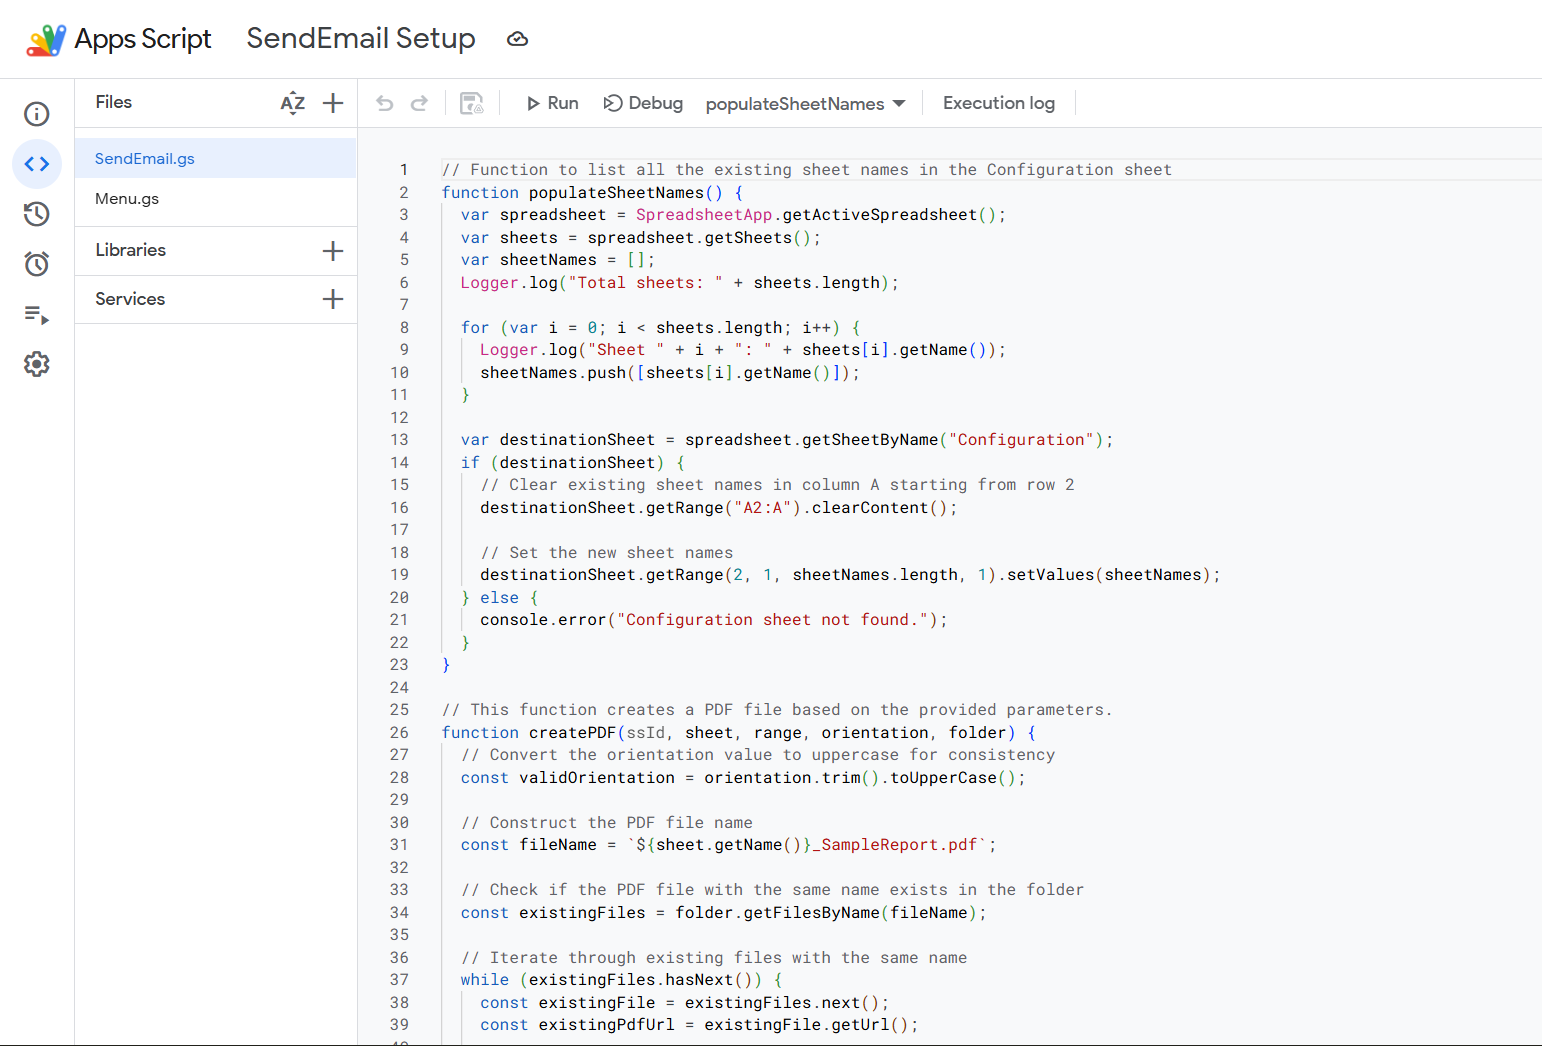Click line number 2 in the gutter
1542x1046 pixels.
click(x=404, y=193)
